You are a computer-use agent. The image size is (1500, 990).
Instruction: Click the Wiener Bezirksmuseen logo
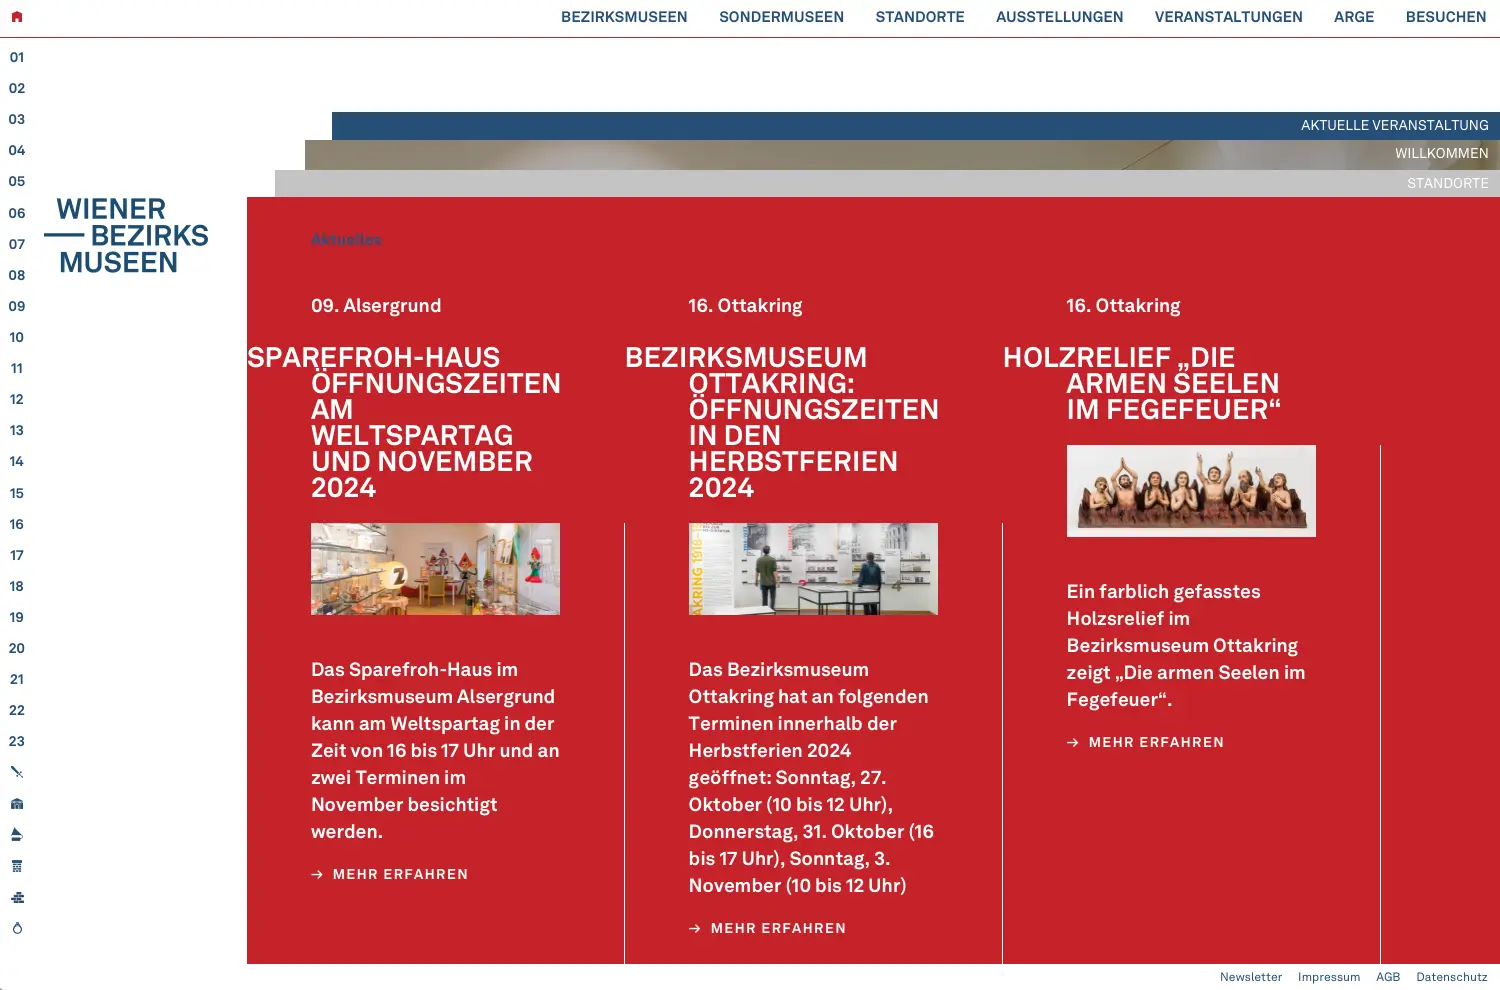coord(127,236)
